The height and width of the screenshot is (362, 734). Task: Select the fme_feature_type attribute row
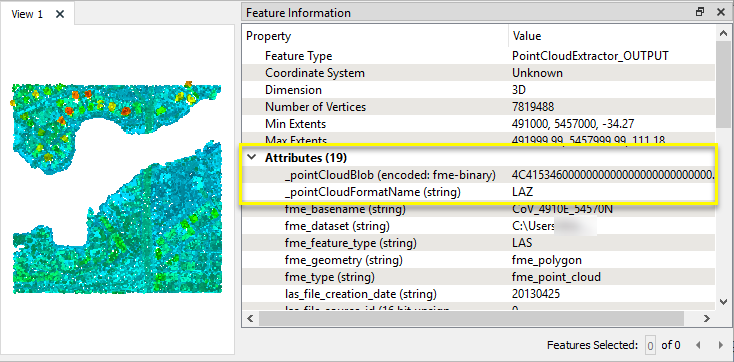tap(479, 244)
